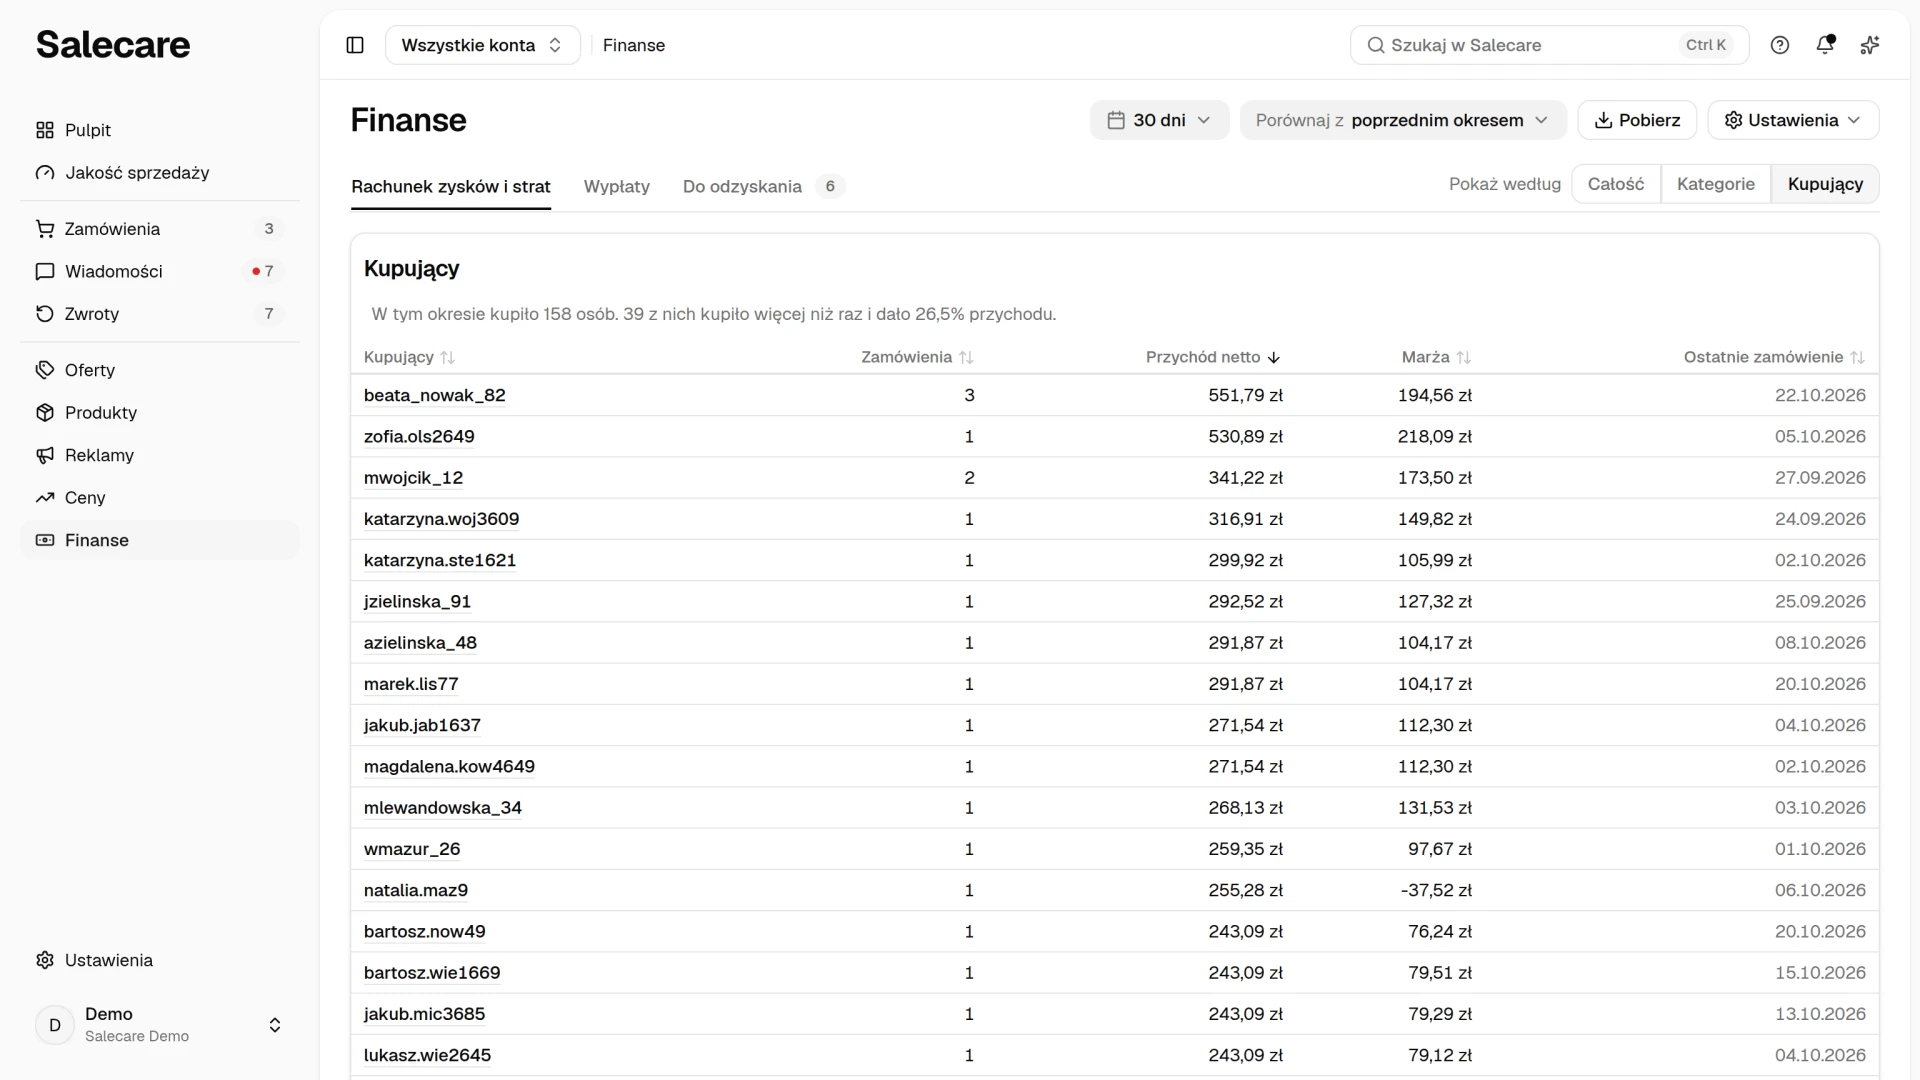Select Rachunek zysków i strat tab
This screenshot has width=1920, height=1080.
tap(451, 186)
